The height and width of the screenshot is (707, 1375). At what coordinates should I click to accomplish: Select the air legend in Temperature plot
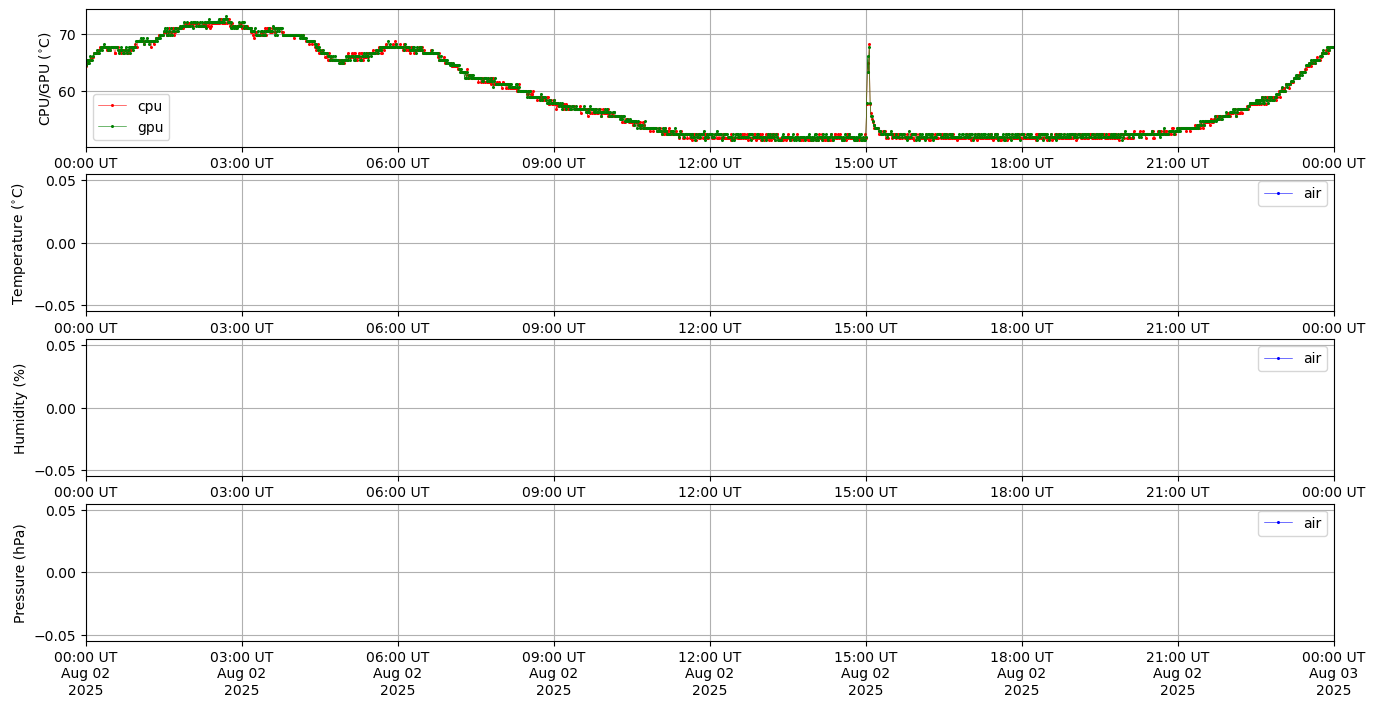1293,194
